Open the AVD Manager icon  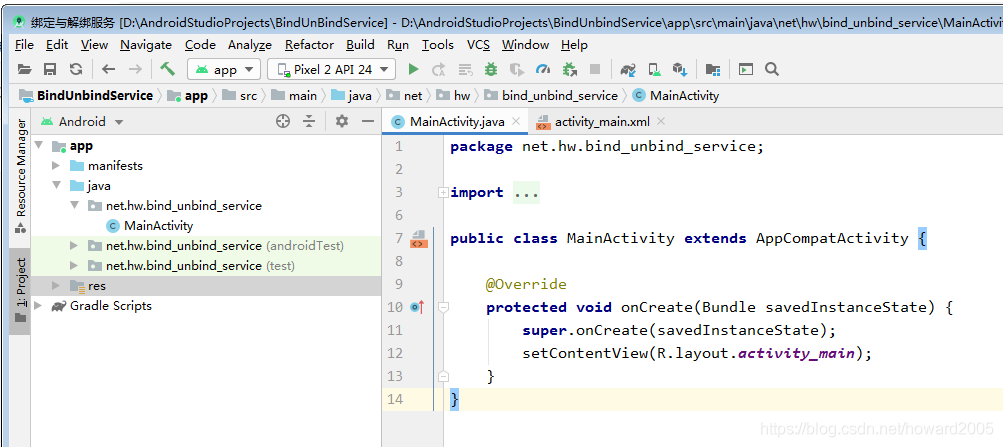click(x=654, y=69)
